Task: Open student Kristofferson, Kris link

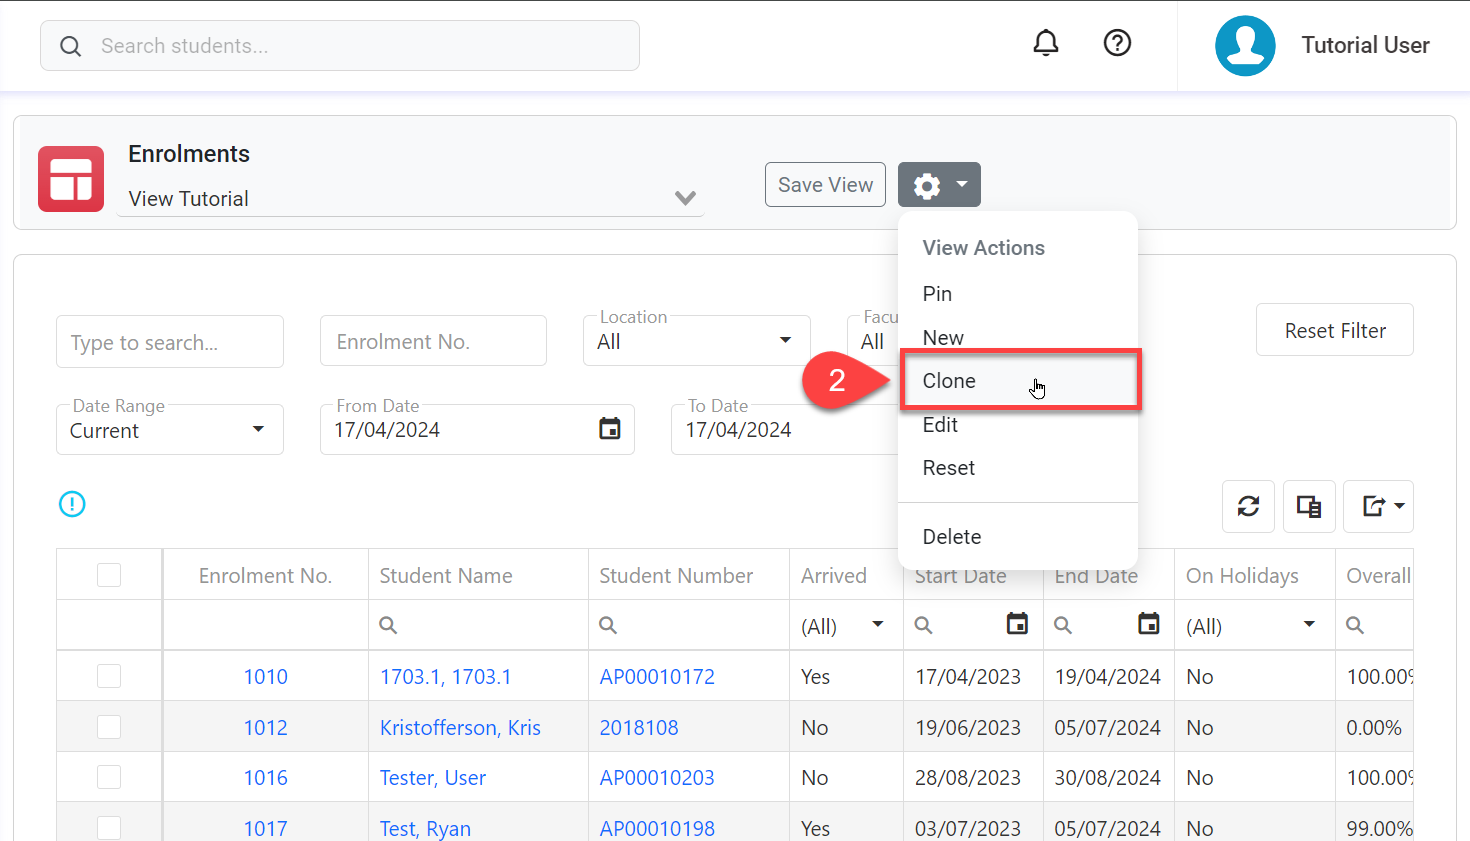Action: [x=460, y=728]
